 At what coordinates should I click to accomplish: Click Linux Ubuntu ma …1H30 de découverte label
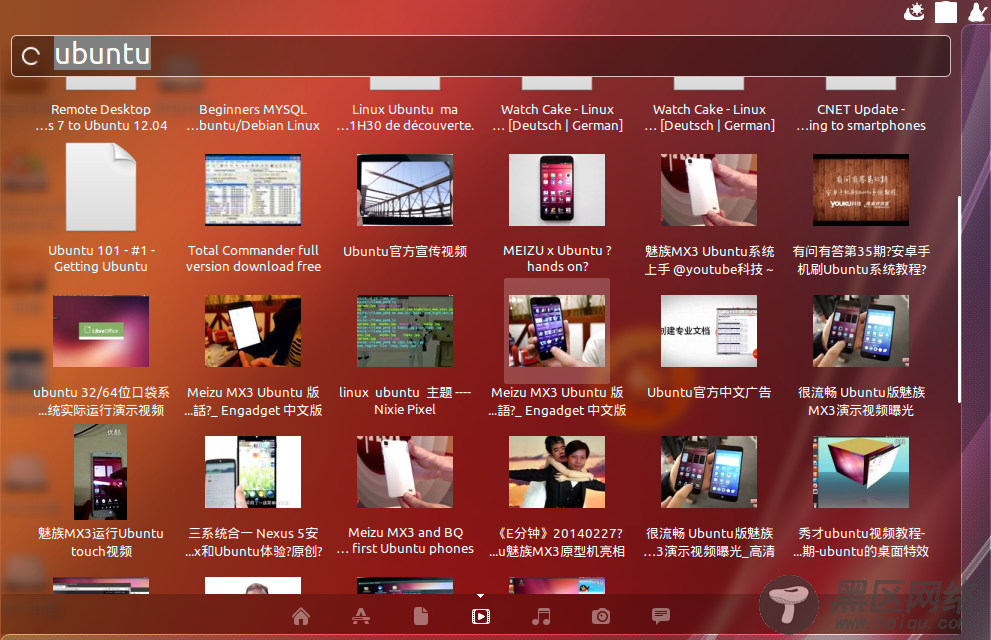(x=405, y=118)
